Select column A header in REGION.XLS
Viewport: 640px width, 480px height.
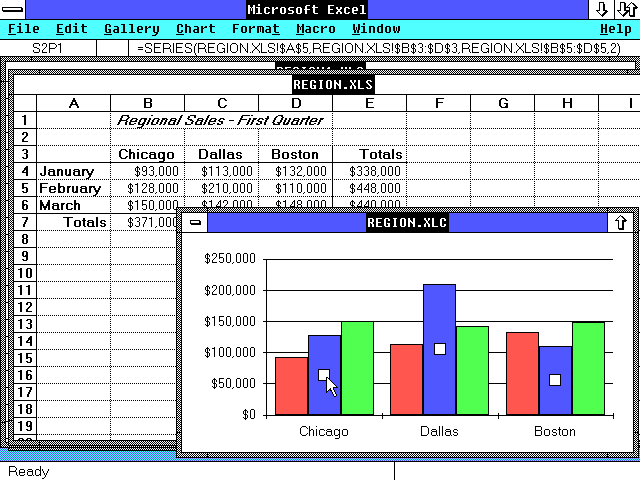73,103
